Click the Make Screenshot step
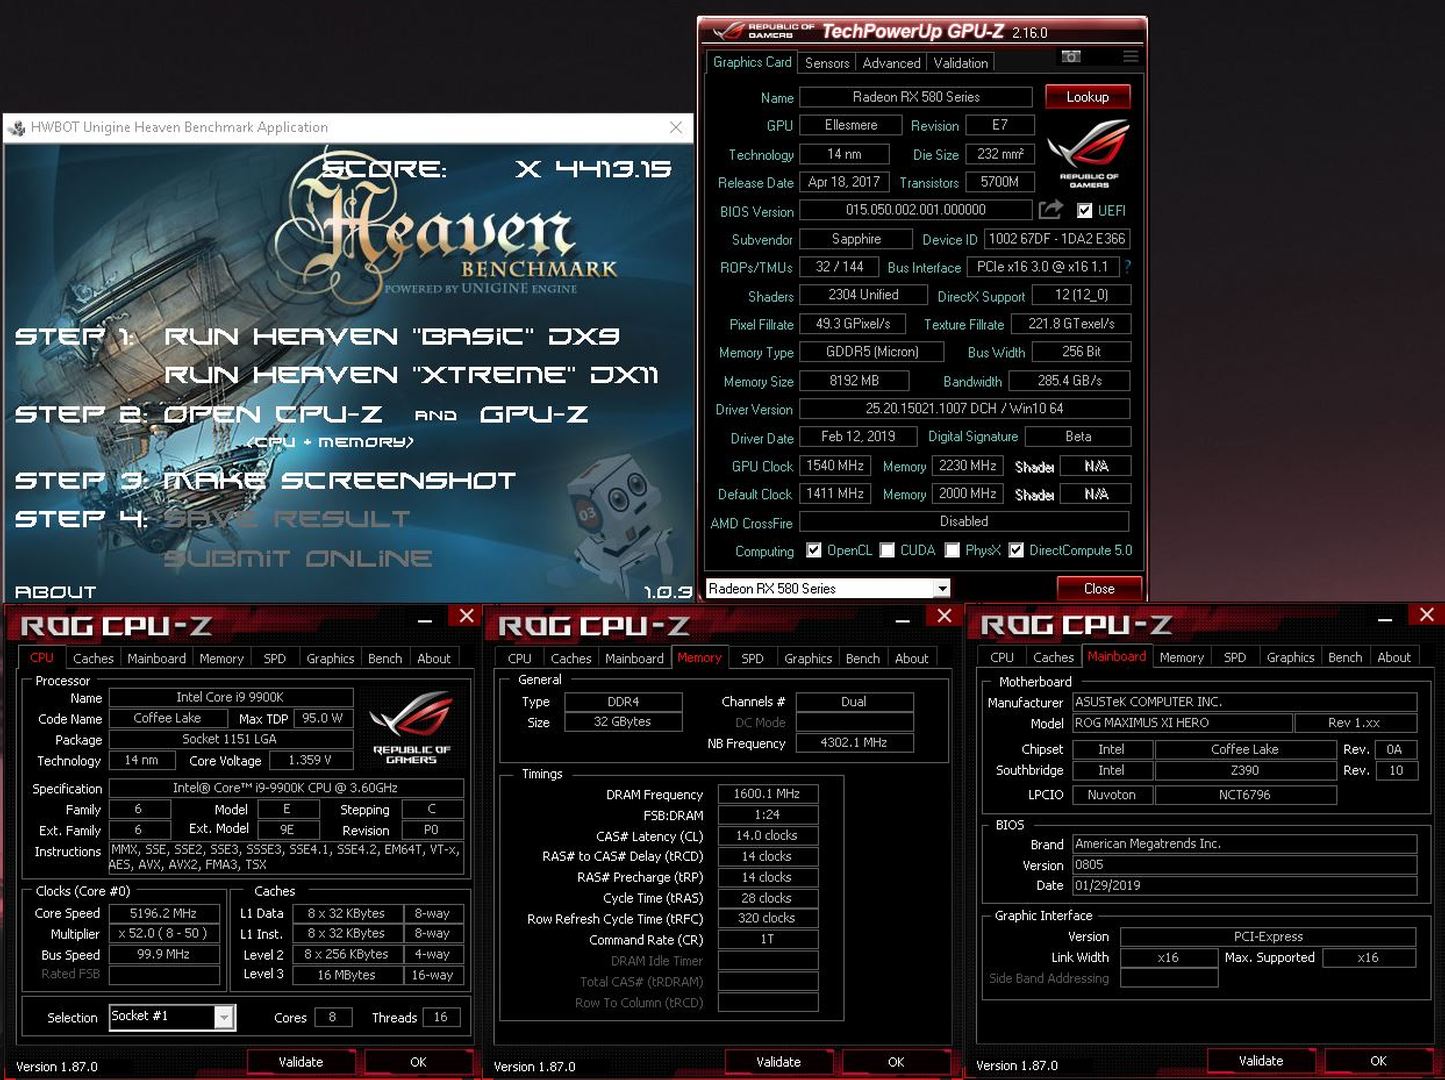This screenshot has height=1080, width=1445. click(339, 481)
